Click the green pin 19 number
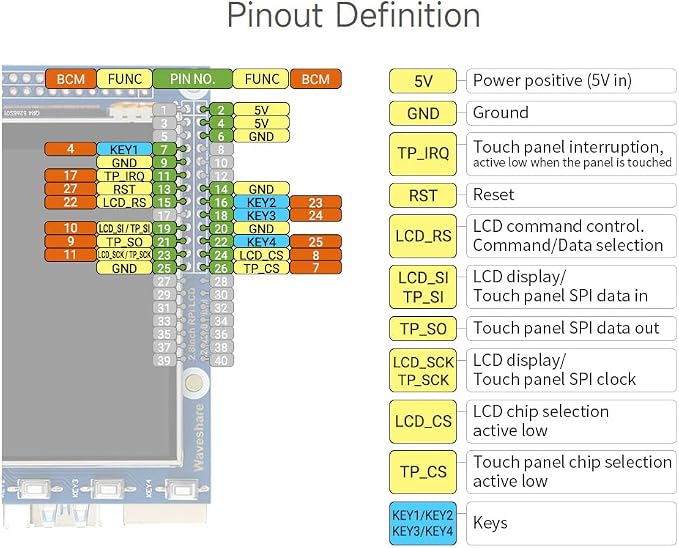The image size is (679, 548). pyautogui.click(x=164, y=229)
